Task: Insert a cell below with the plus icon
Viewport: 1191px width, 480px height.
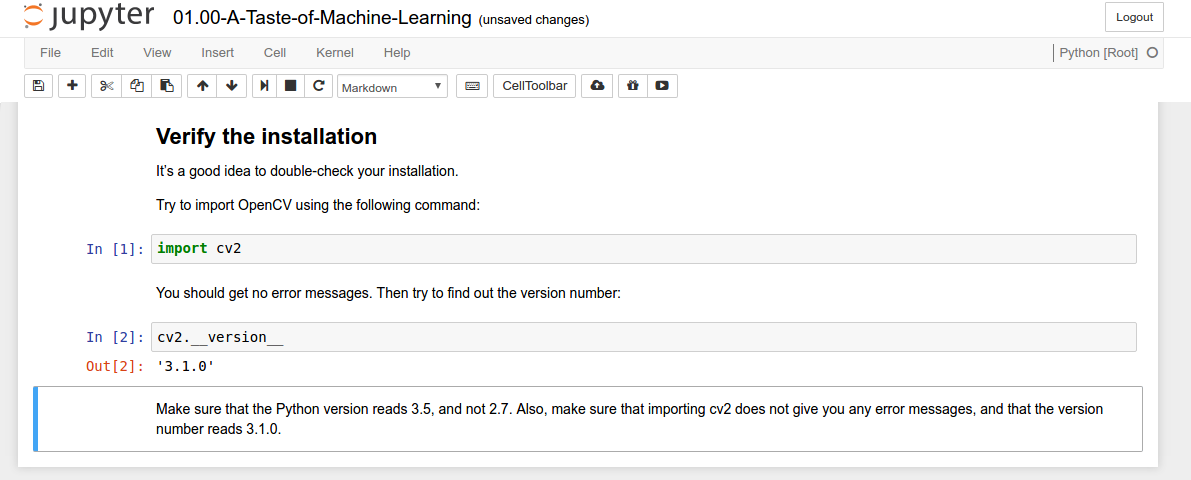Action: point(72,86)
